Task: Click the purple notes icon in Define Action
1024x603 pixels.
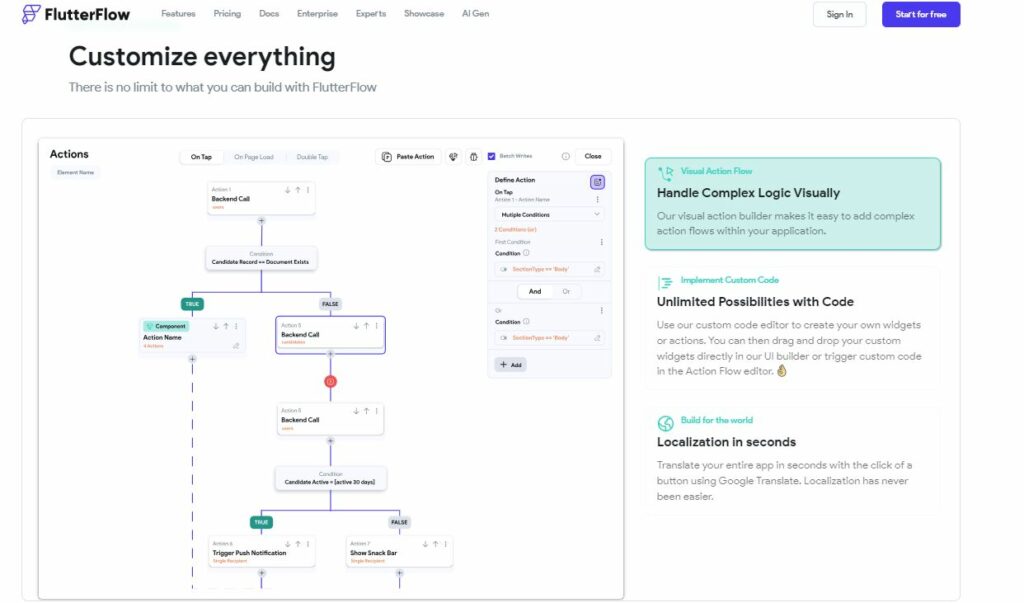Action: point(597,182)
